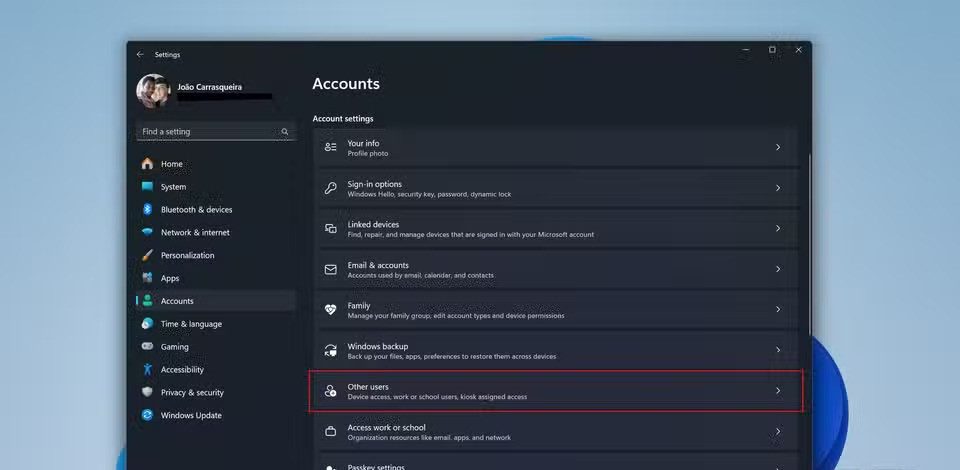Open the user profile picture
This screenshot has height=470, width=960.
(x=153, y=91)
